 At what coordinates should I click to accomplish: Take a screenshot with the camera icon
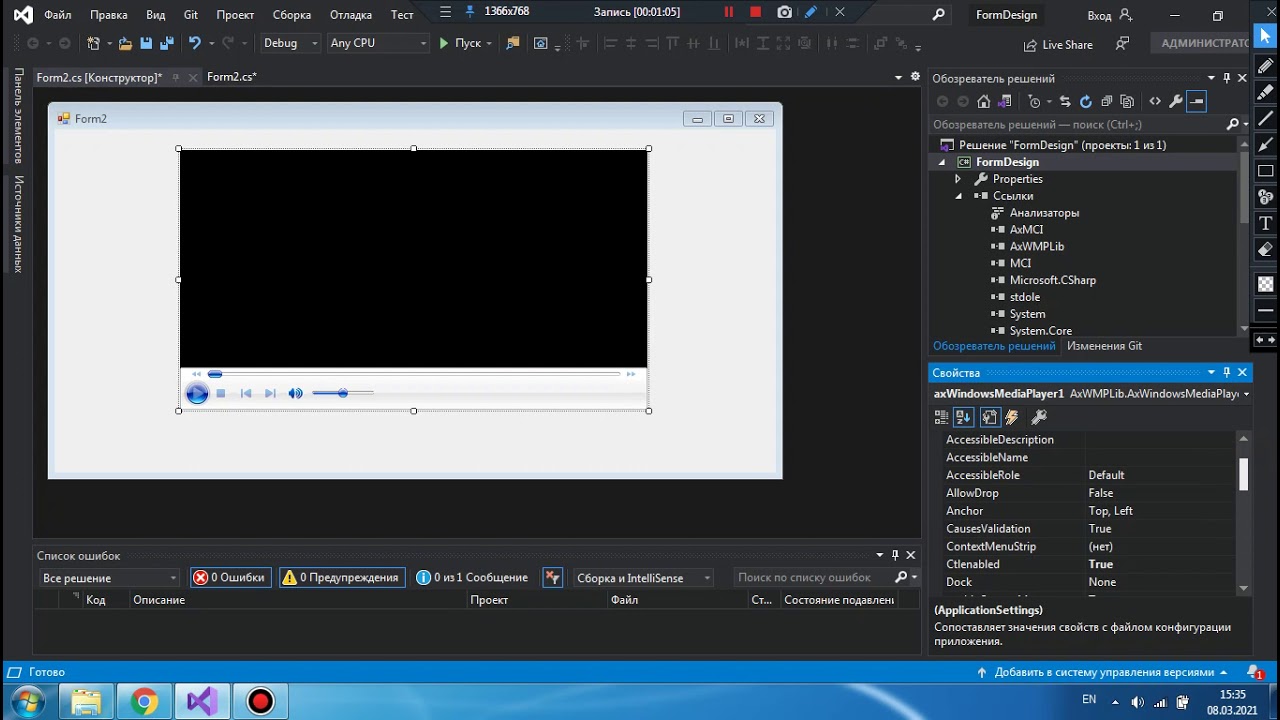(x=785, y=12)
